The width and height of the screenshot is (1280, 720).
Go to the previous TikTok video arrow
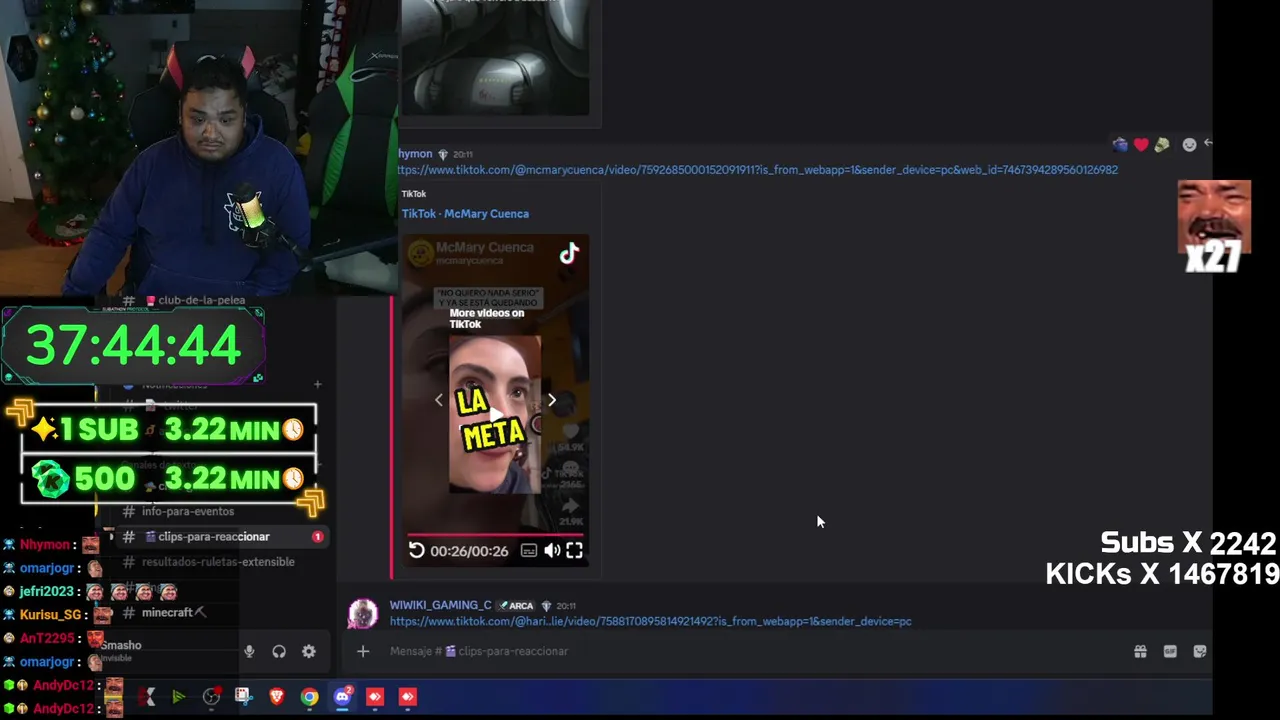(x=439, y=400)
